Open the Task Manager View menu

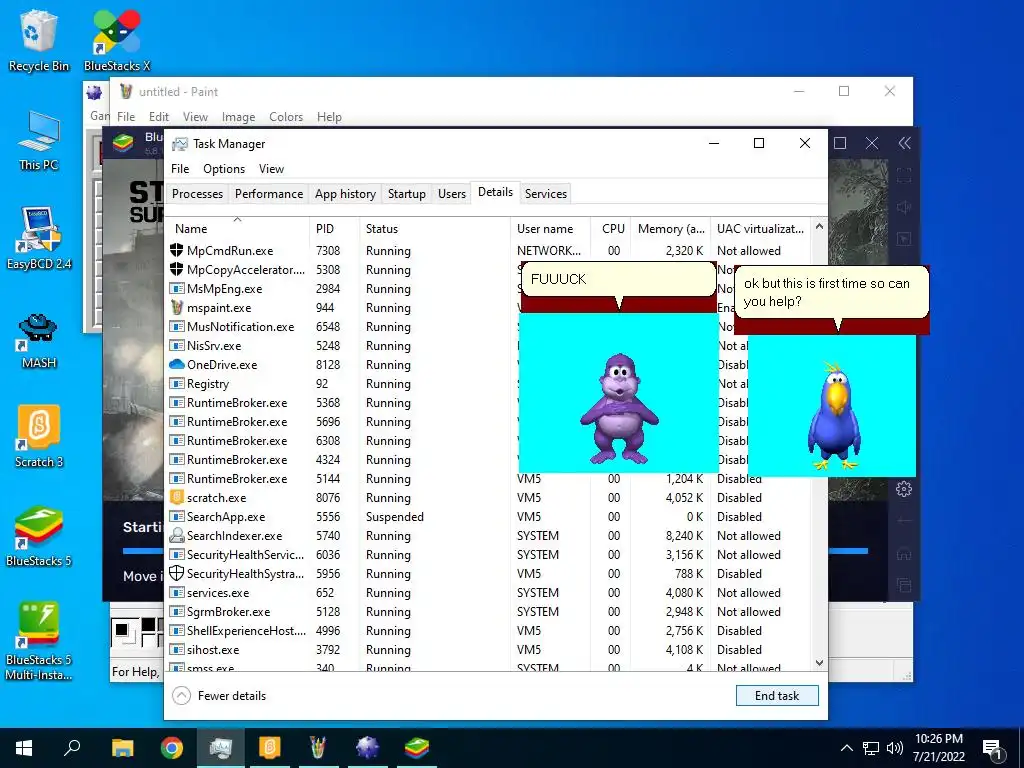tap(271, 168)
